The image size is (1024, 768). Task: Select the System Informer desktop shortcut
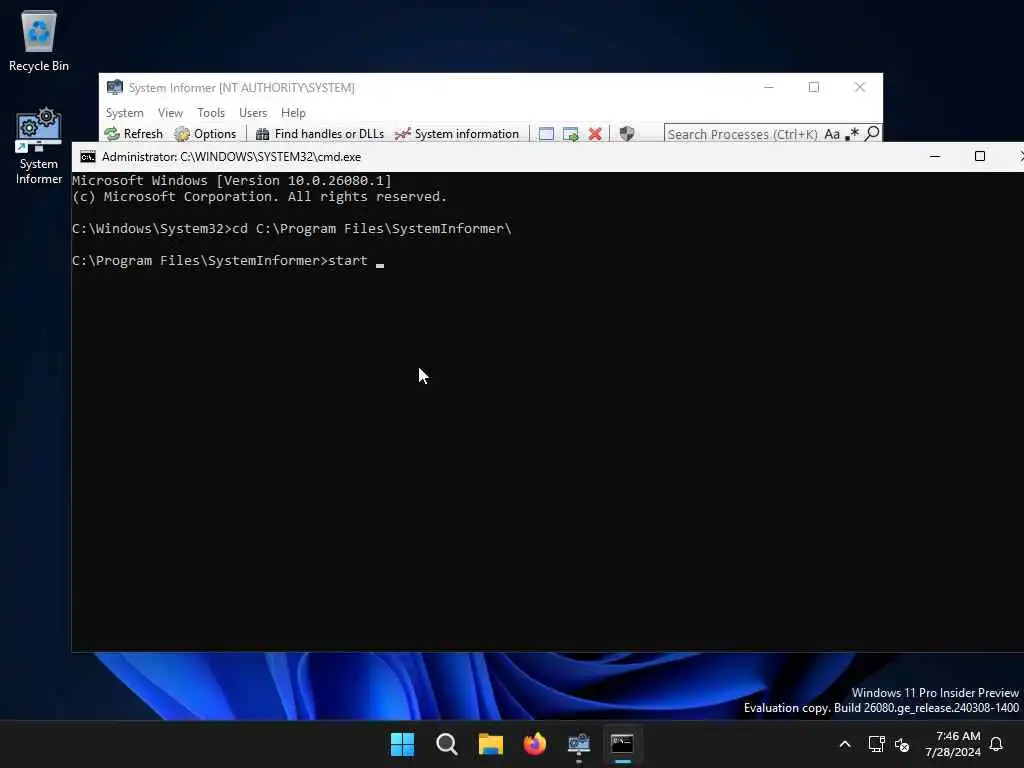tap(39, 146)
